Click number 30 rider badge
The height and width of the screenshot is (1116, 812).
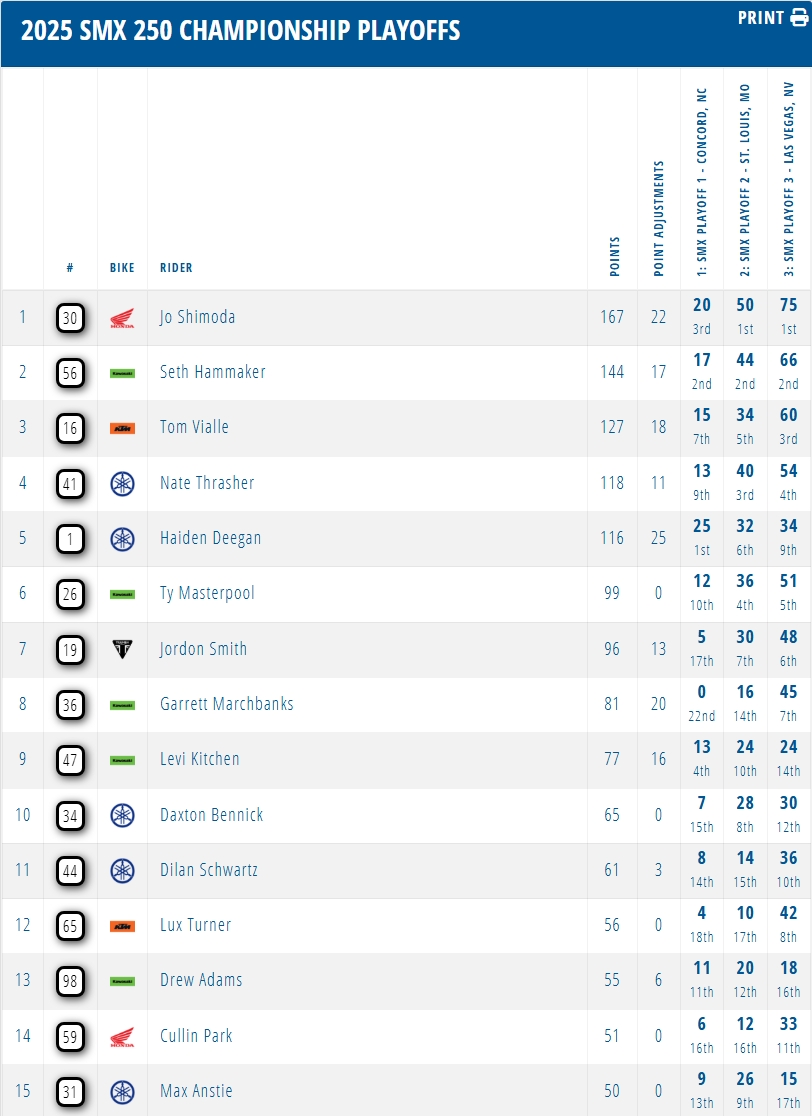coord(70,318)
